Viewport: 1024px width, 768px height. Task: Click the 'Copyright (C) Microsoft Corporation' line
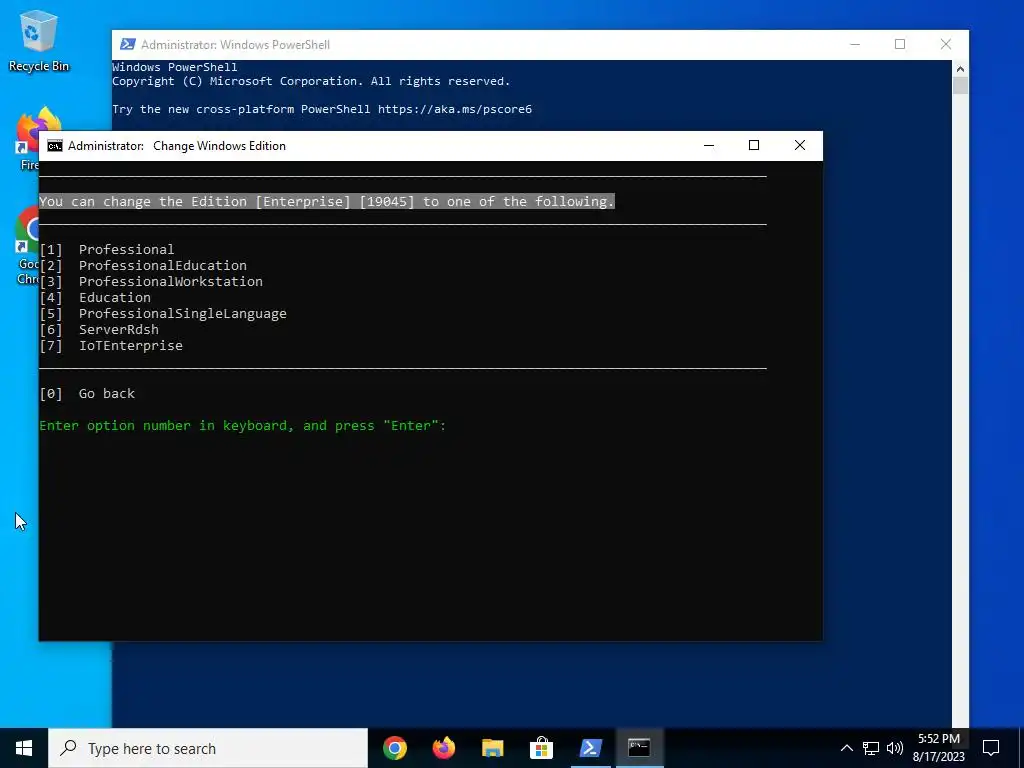click(311, 81)
